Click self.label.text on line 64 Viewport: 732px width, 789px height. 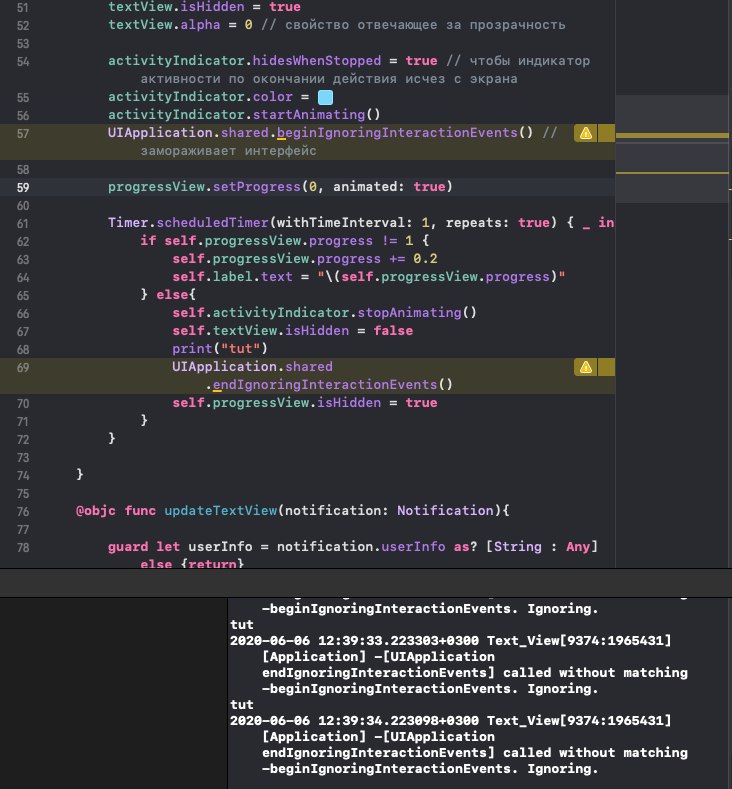232,277
